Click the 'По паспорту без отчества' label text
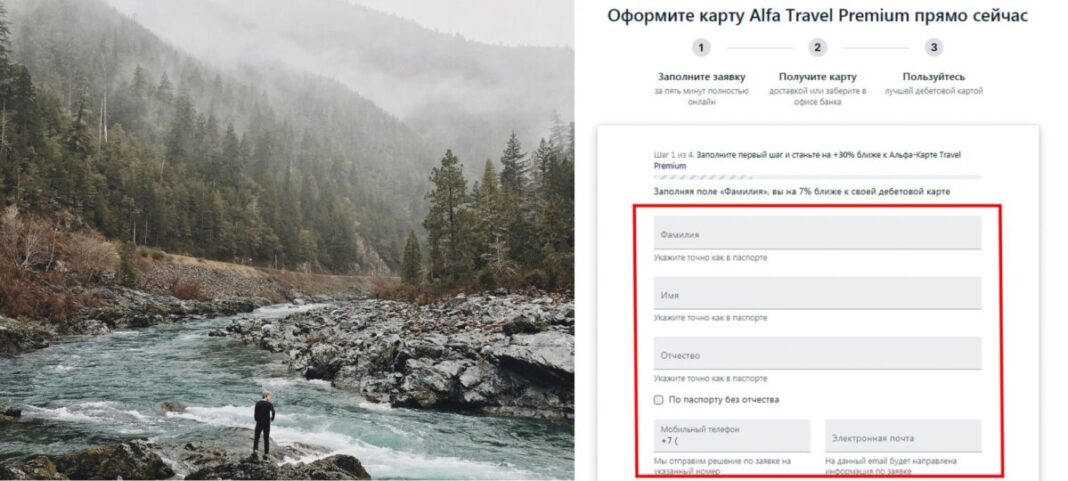 click(x=723, y=400)
